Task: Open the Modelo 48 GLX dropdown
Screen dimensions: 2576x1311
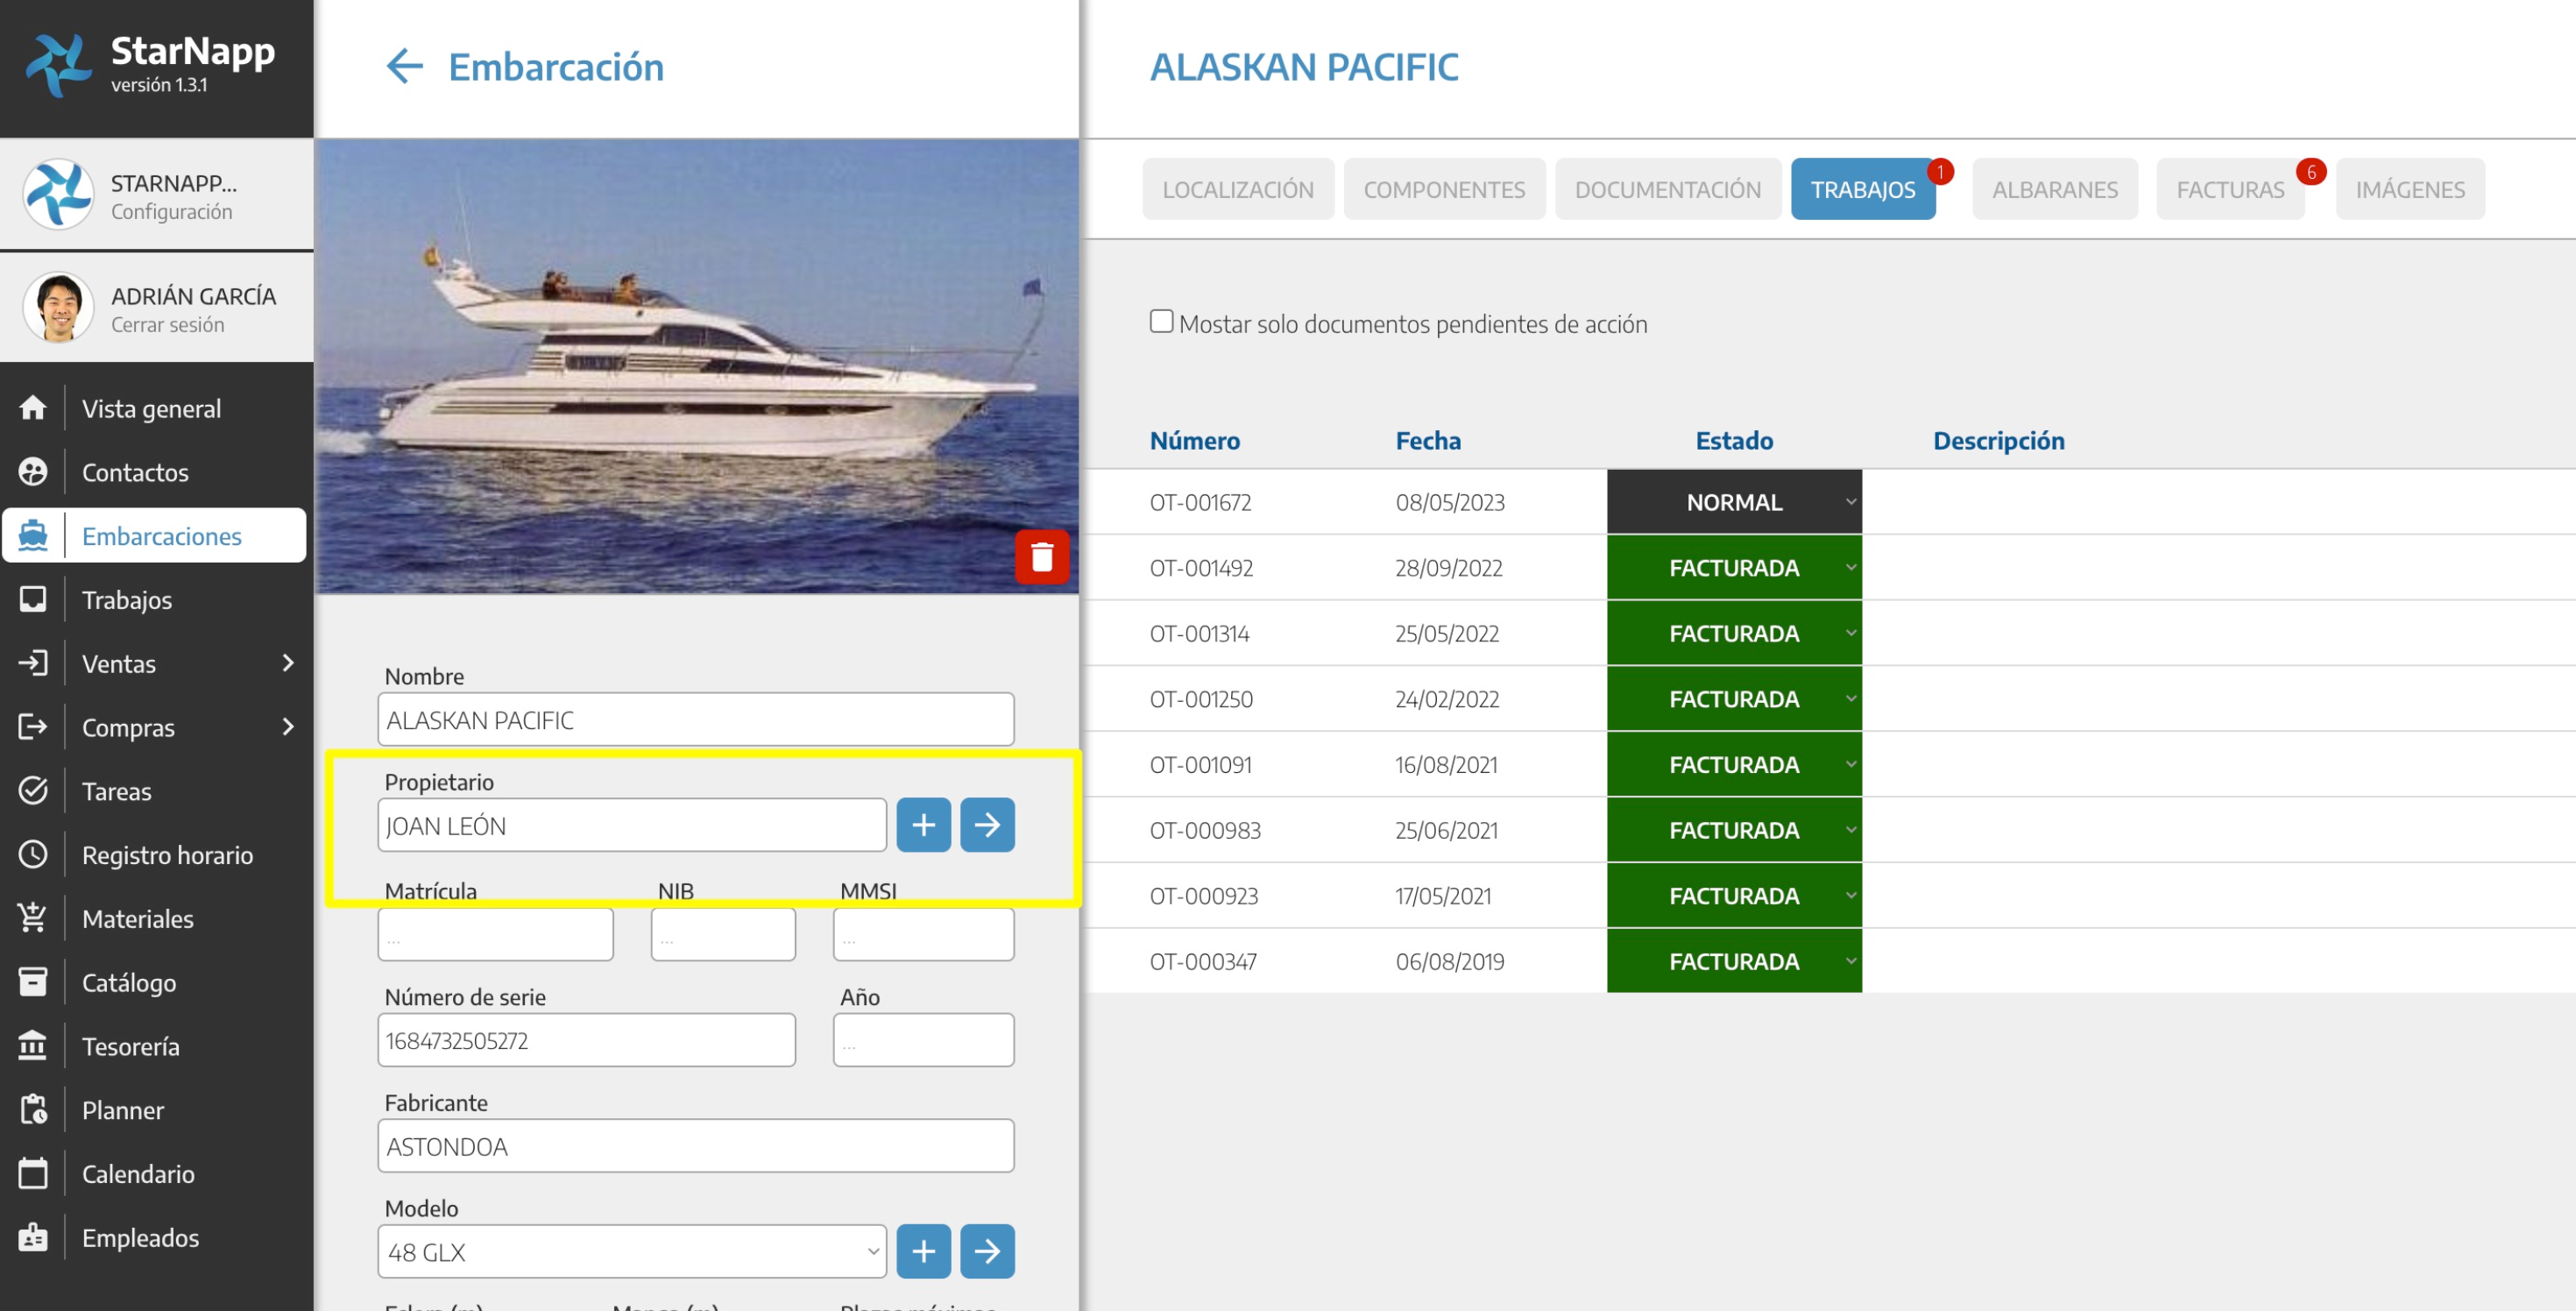Action: [631, 1251]
